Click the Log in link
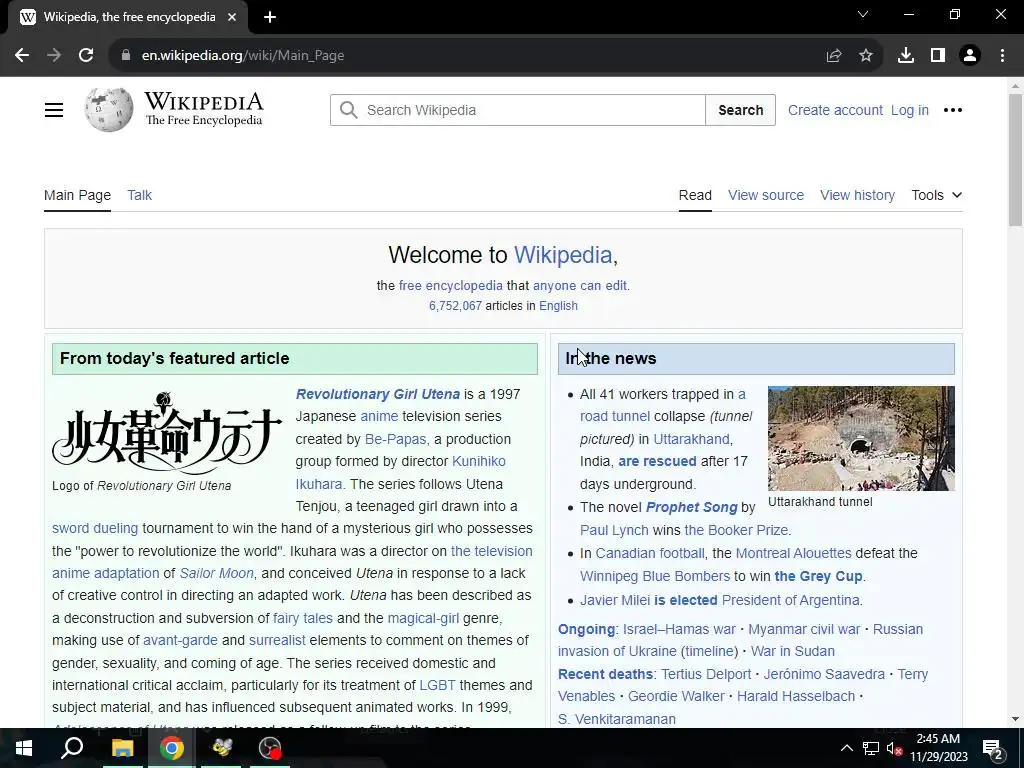Screen dimensions: 1024x768 (909, 110)
